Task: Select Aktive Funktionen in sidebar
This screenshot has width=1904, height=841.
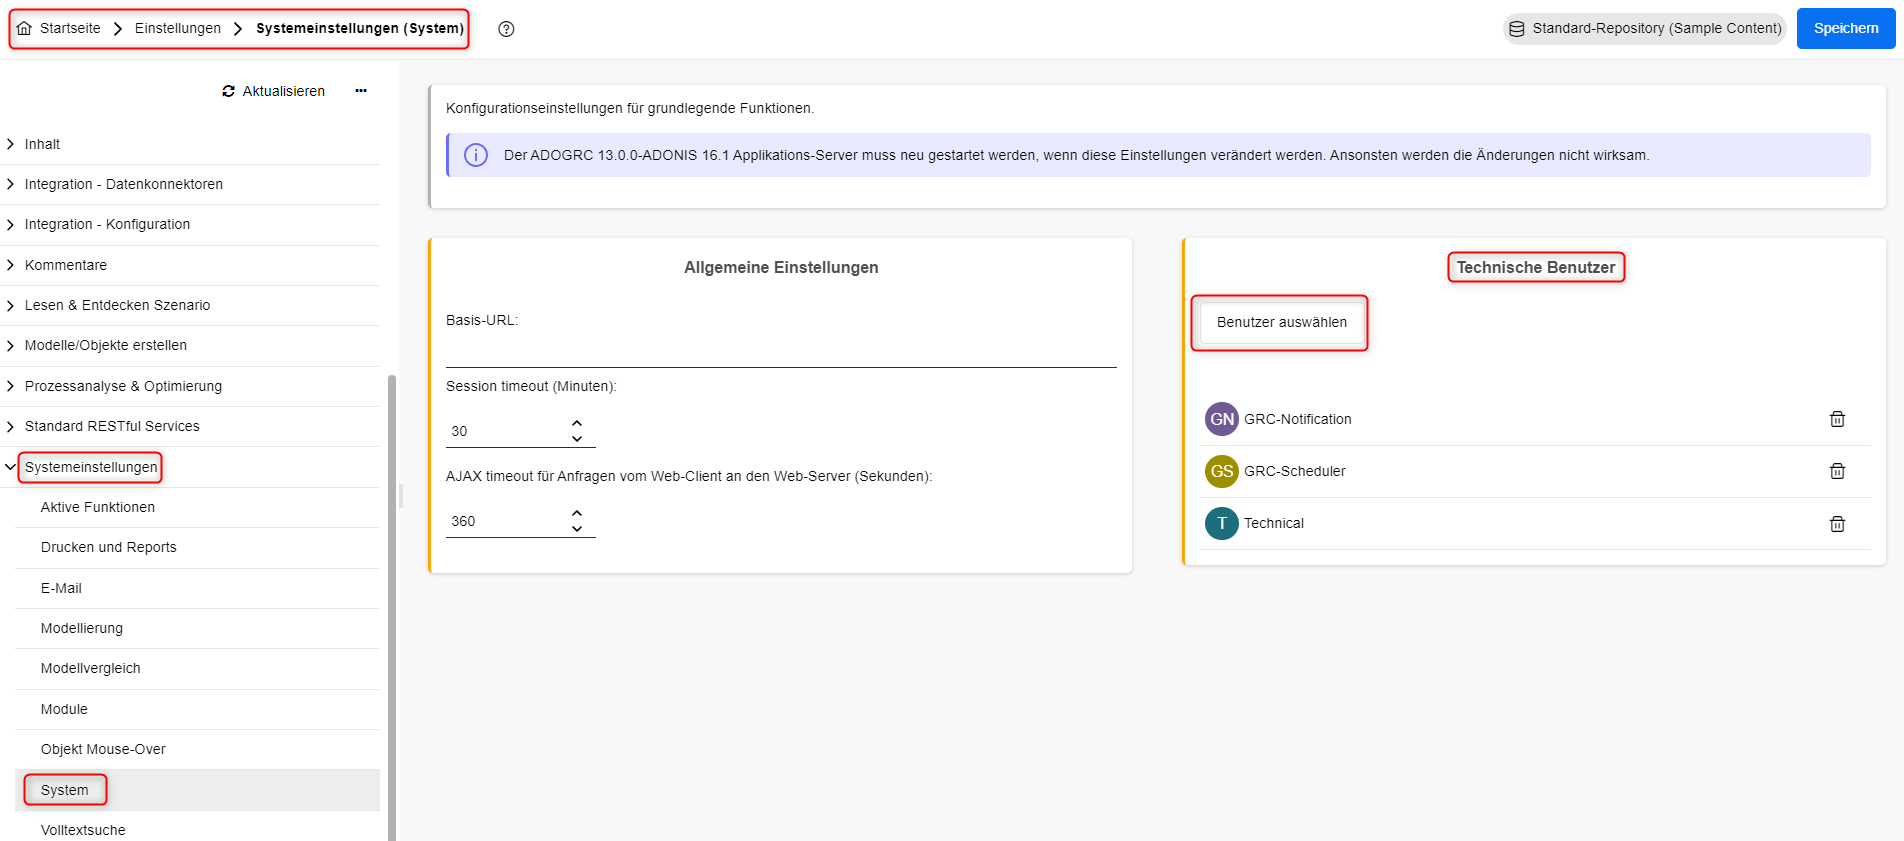Action: pyautogui.click(x=98, y=507)
